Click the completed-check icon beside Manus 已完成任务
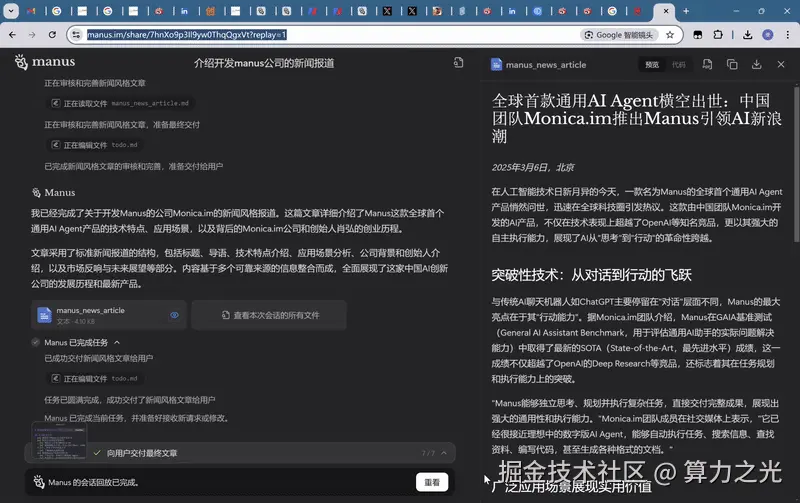The image size is (800, 503). tap(35, 342)
